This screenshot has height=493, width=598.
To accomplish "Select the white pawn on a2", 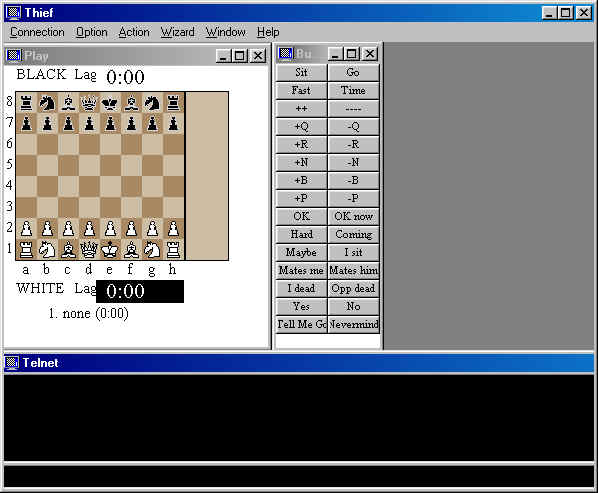I will [26, 229].
